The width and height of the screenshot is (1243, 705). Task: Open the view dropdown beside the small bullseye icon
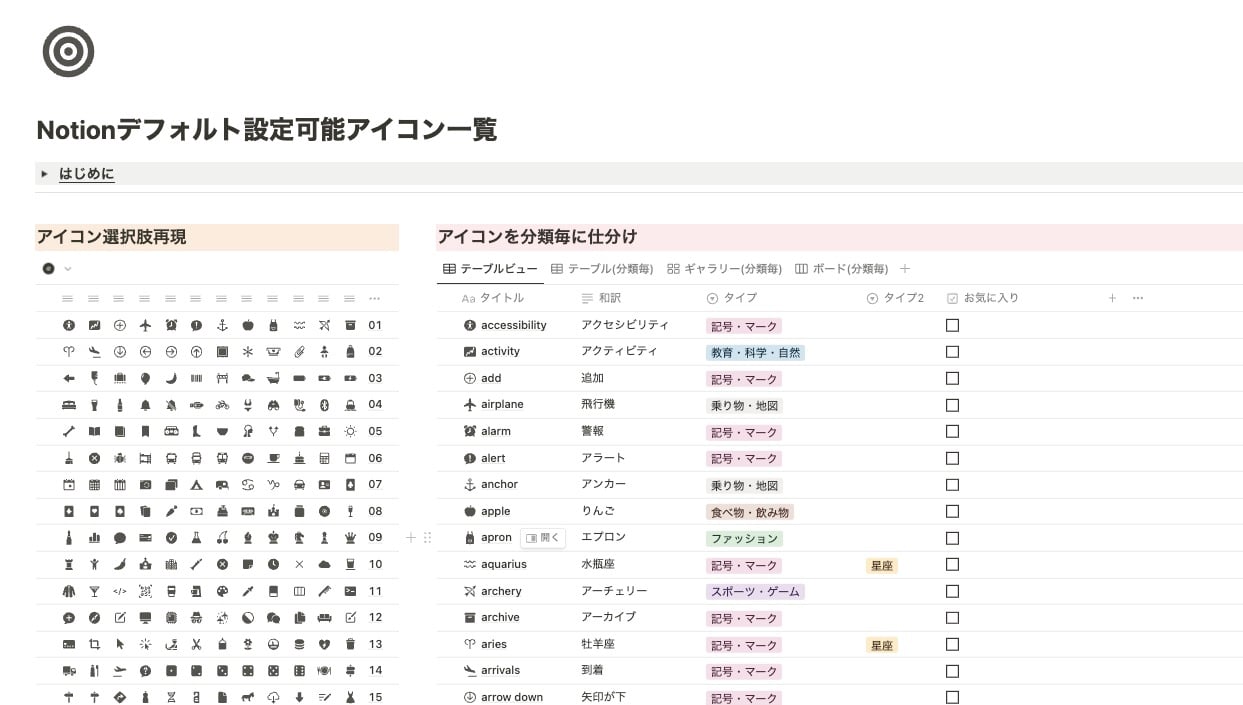(68, 269)
